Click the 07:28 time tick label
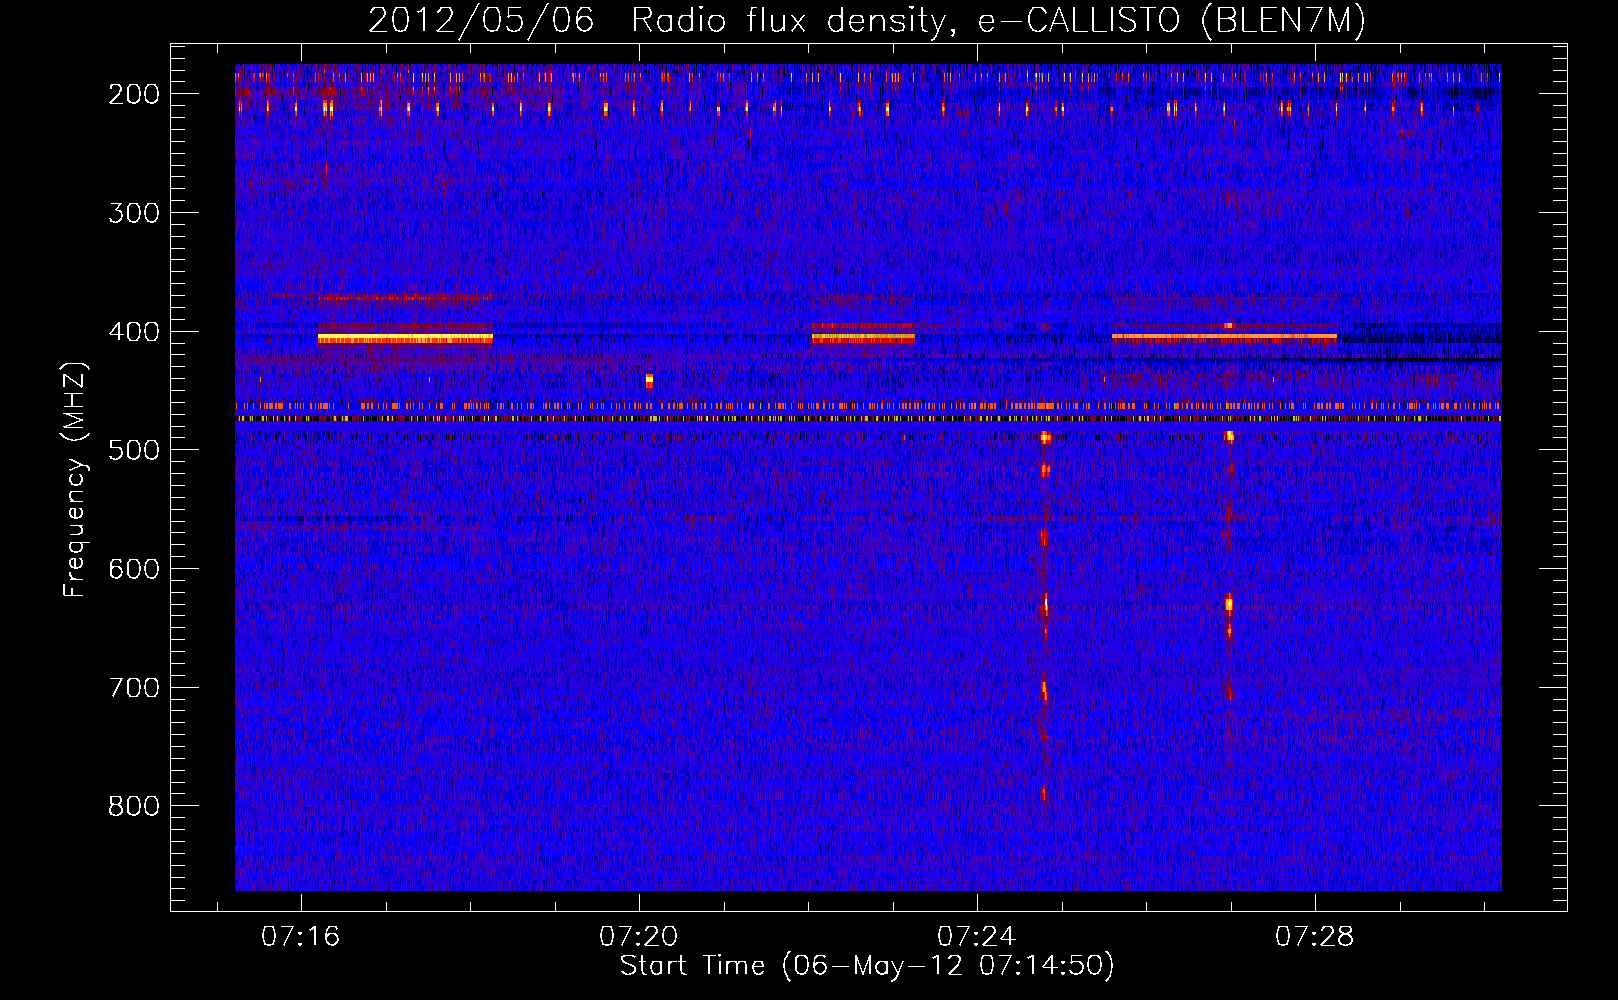 [1315, 937]
